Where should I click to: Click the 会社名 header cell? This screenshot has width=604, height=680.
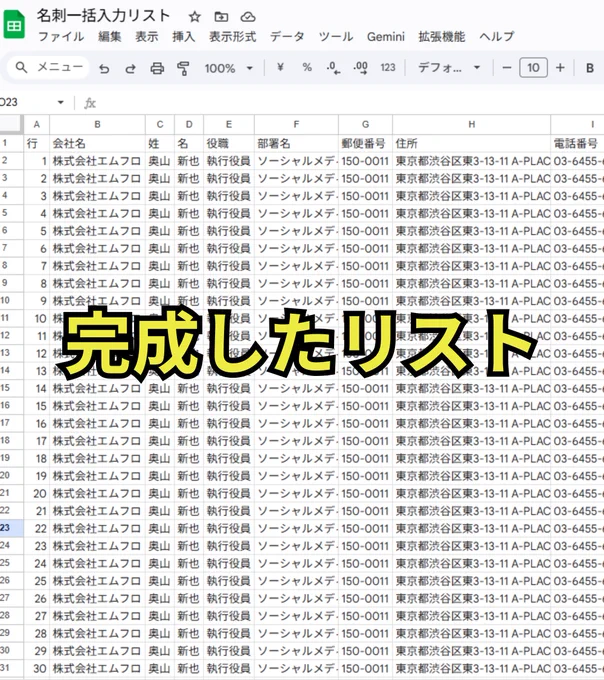(x=98, y=144)
